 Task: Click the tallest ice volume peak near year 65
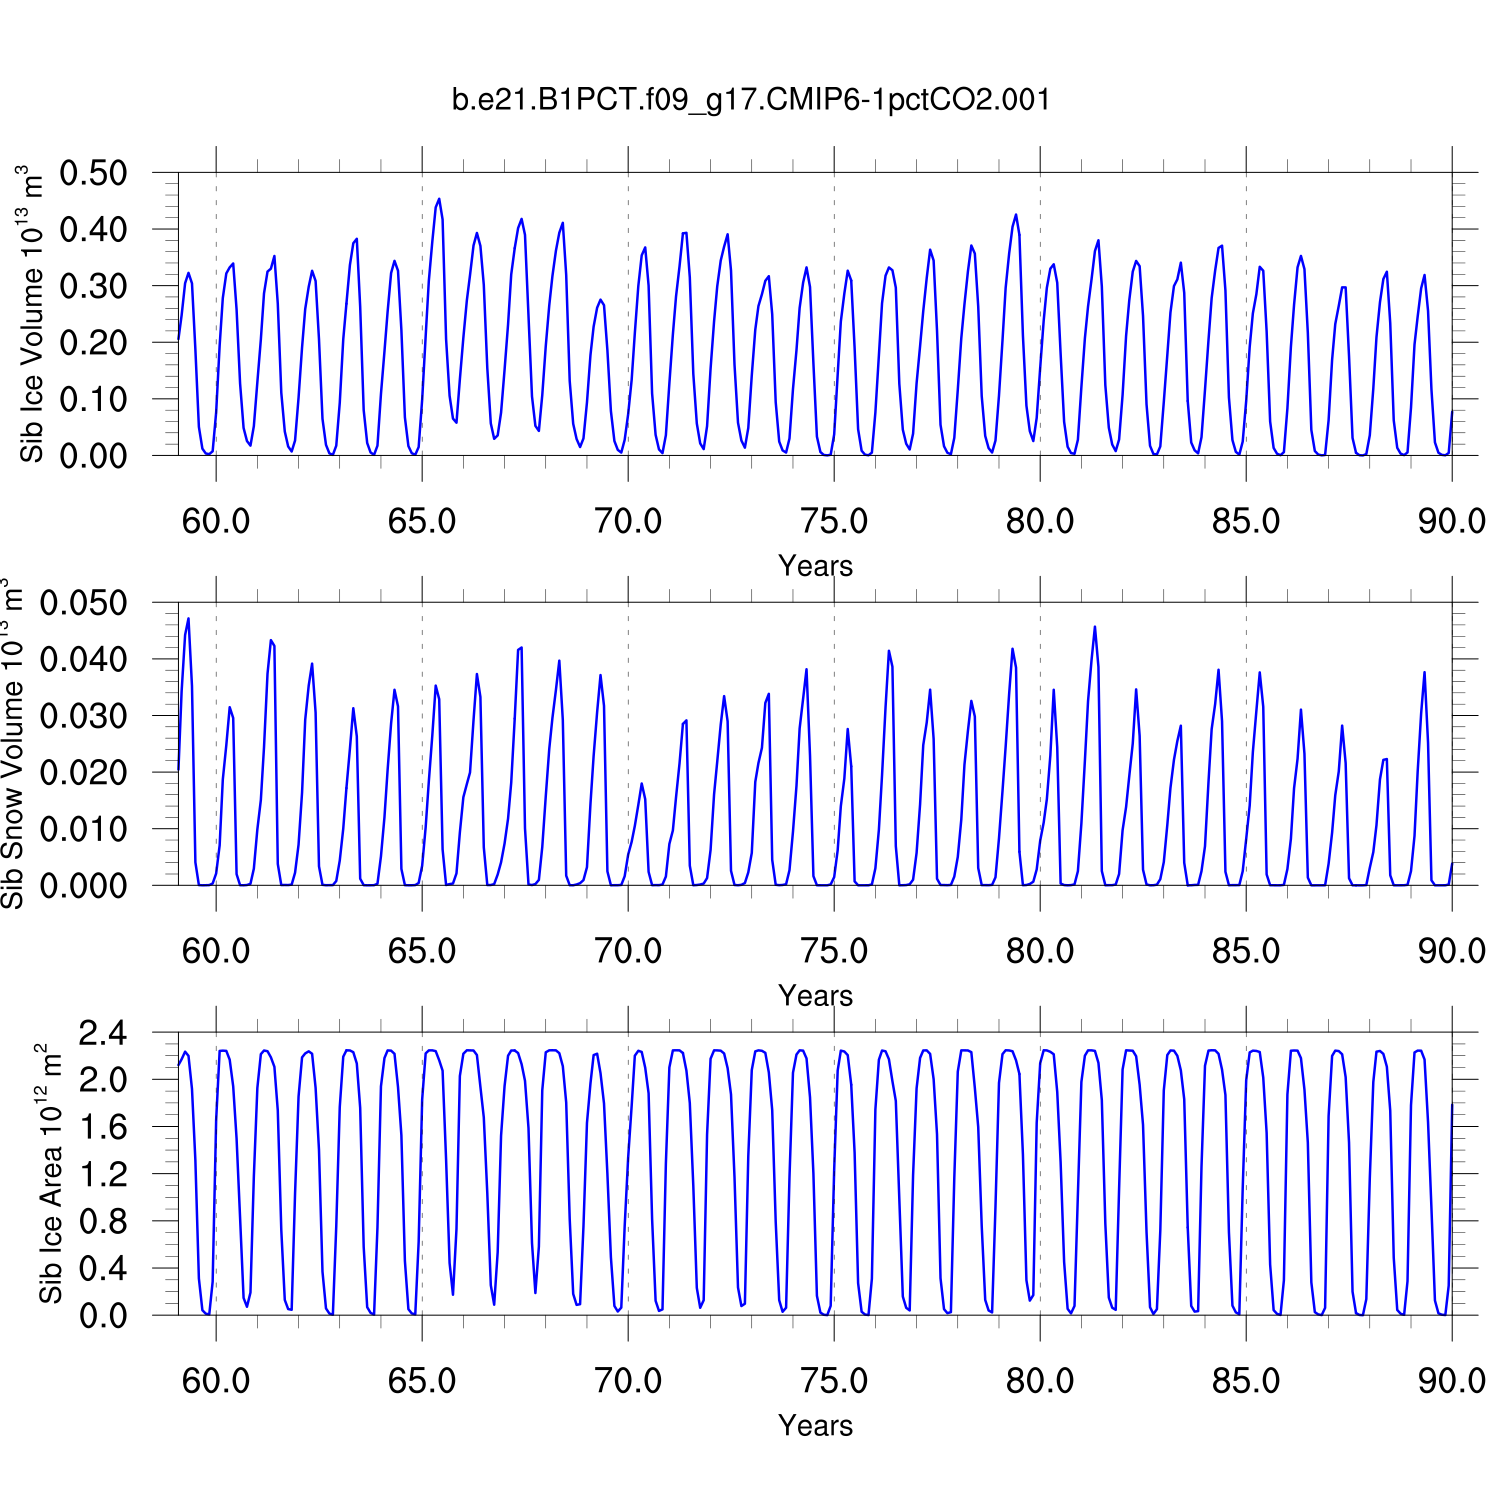(x=438, y=199)
